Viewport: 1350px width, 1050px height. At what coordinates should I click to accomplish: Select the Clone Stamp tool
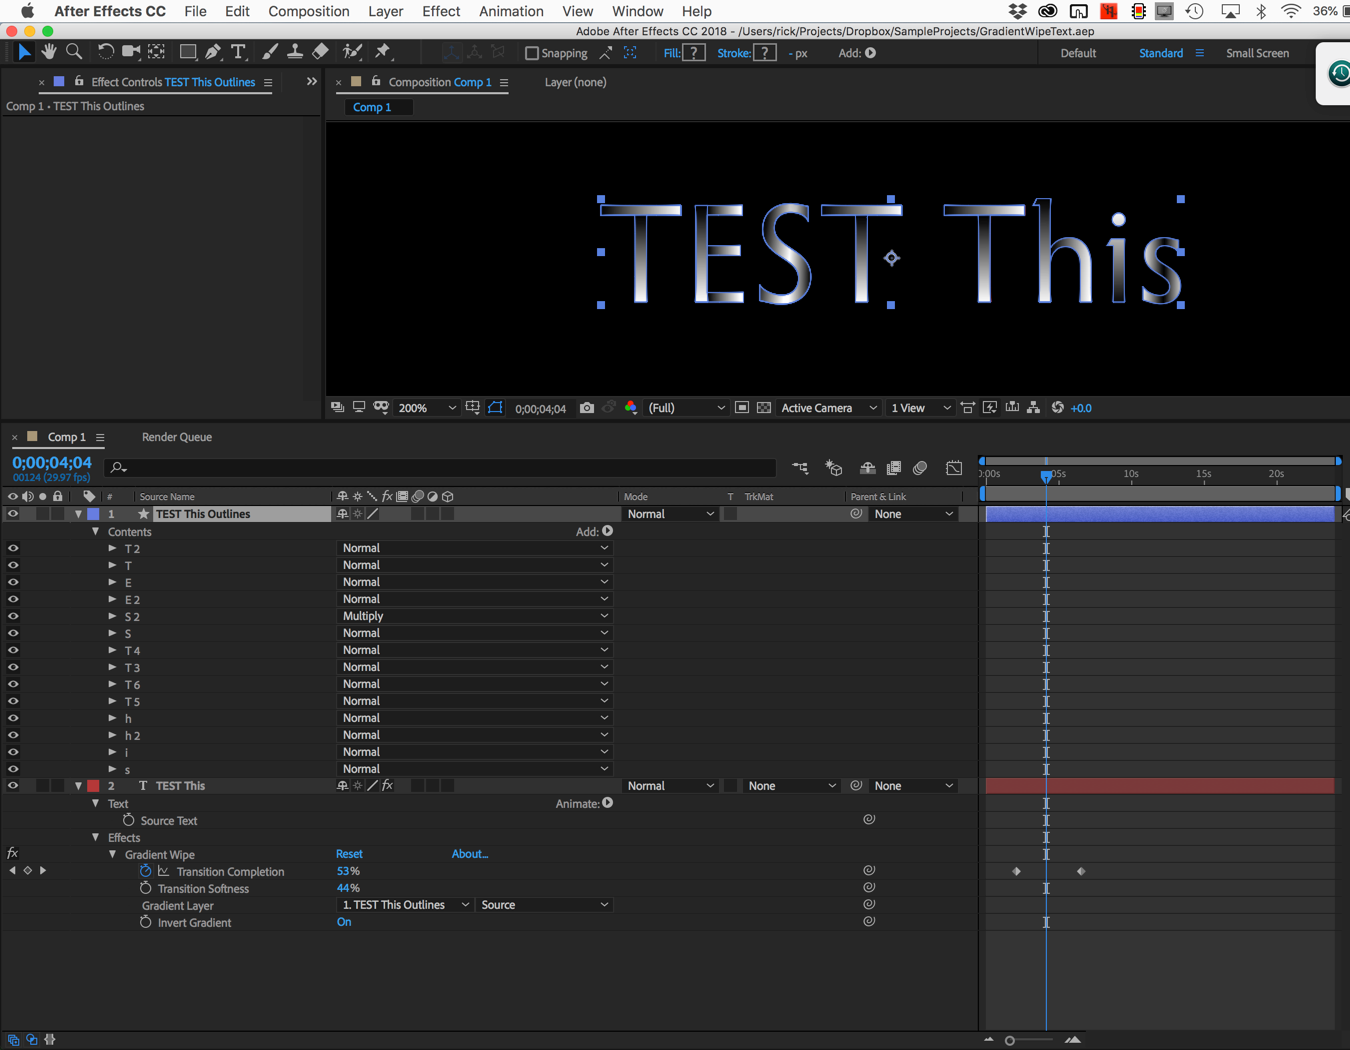[295, 52]
